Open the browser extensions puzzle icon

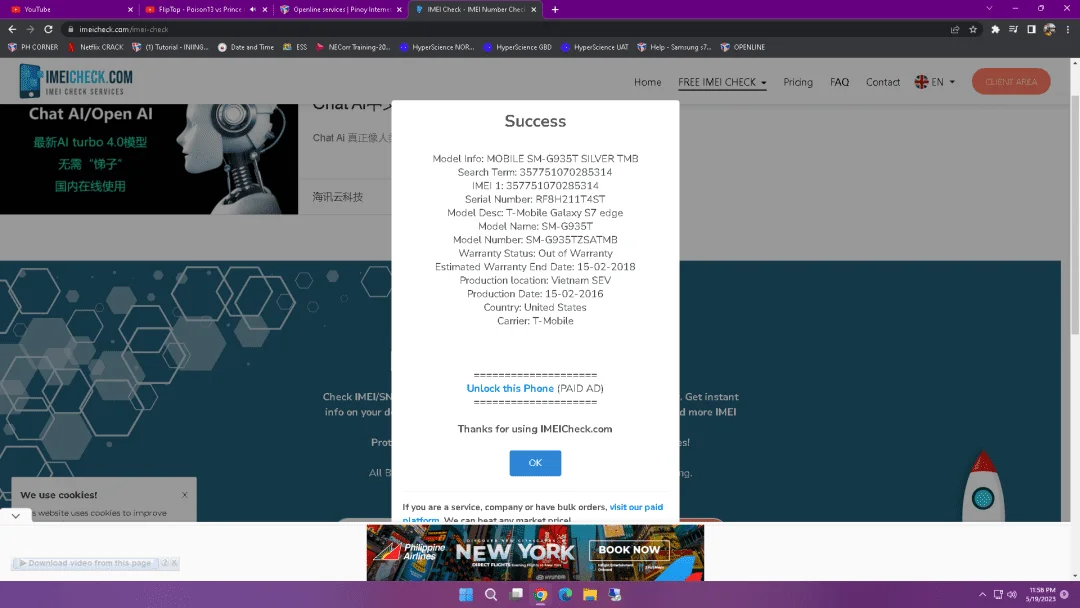[x=995, y=29]
